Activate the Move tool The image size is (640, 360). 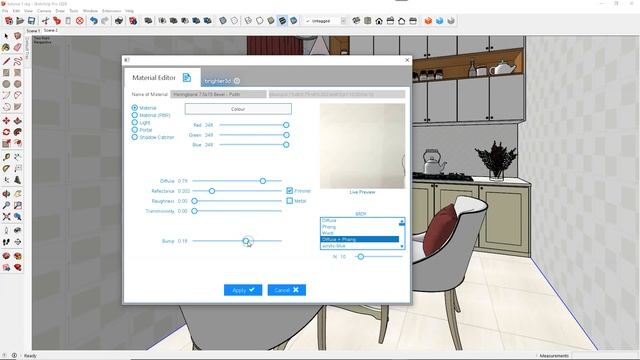(6, 121)
